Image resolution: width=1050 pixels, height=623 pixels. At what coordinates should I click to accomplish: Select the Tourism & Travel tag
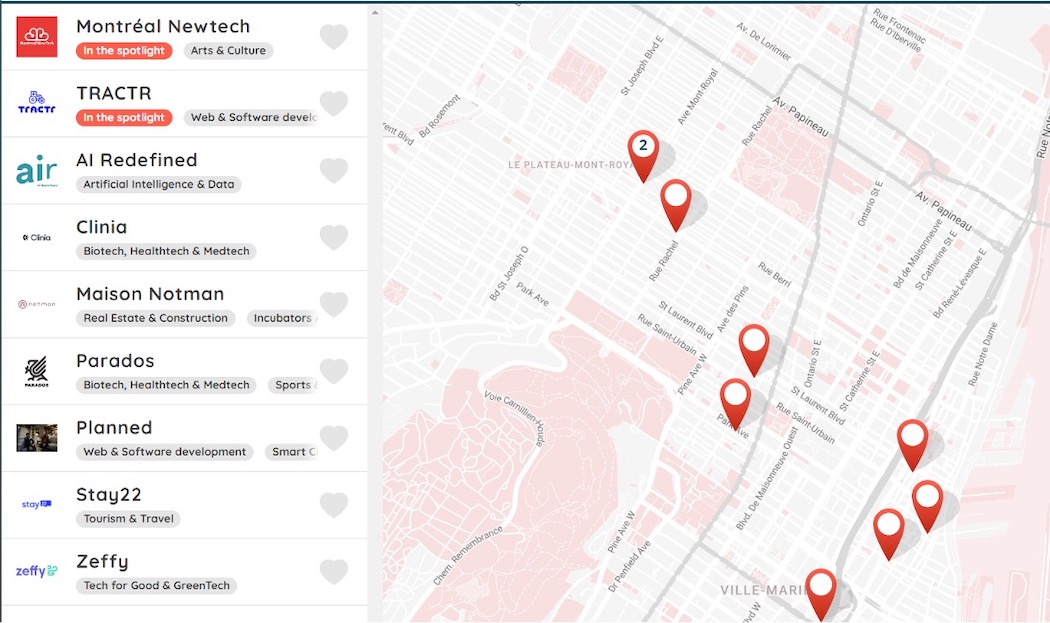pyautogui.click(x=128, y=519)
